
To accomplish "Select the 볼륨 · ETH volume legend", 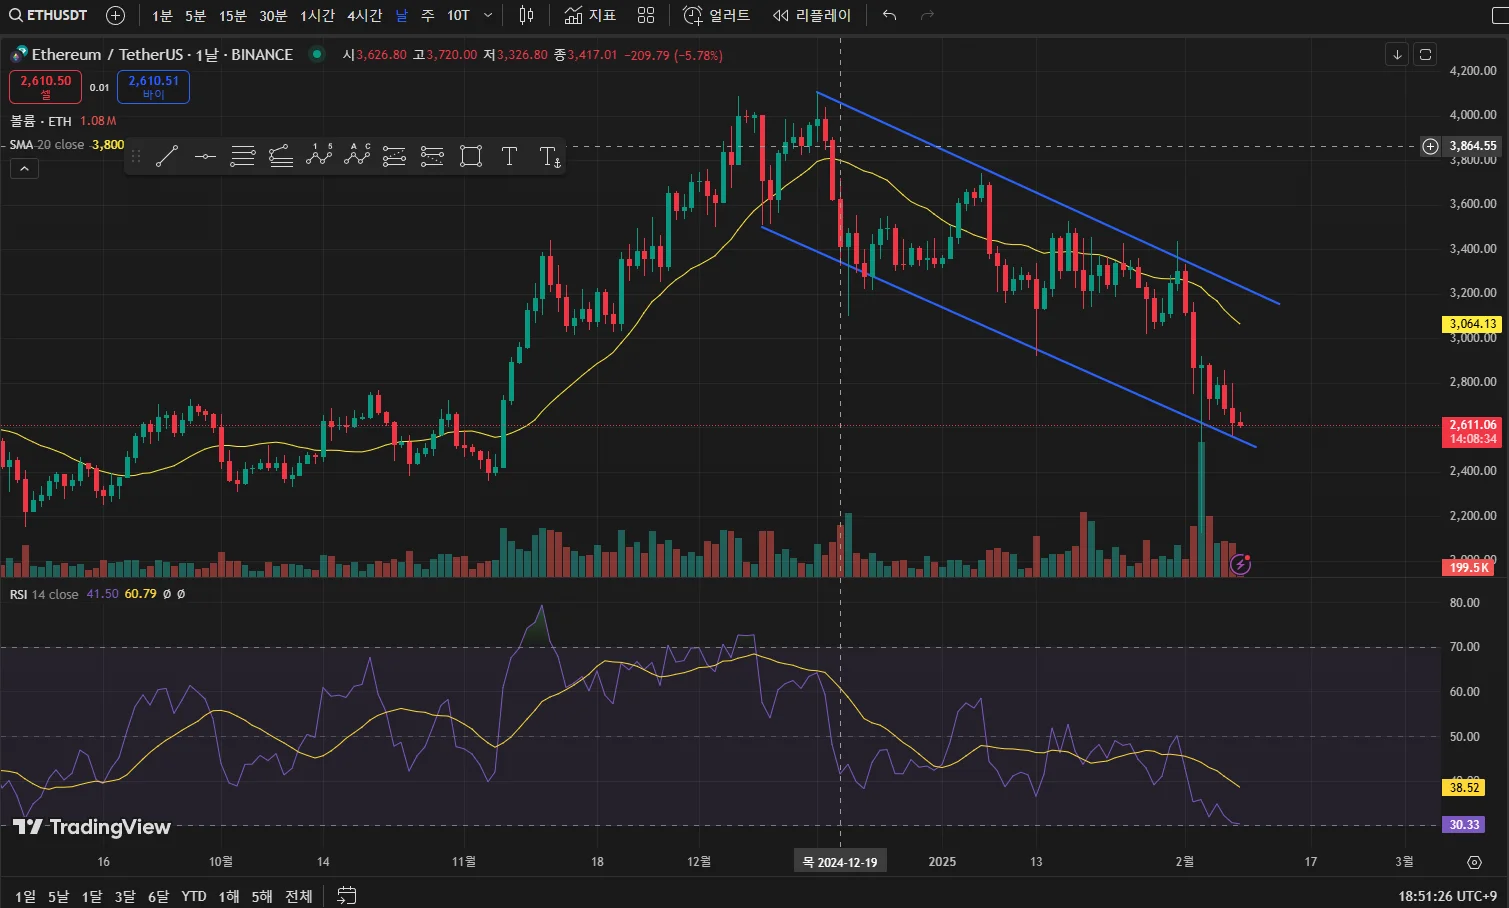I will click(41, 121).
